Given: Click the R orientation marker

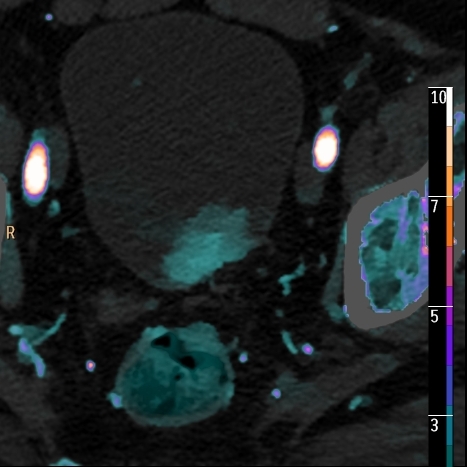Looking at the screenshot, I should (x=11, y=233).
